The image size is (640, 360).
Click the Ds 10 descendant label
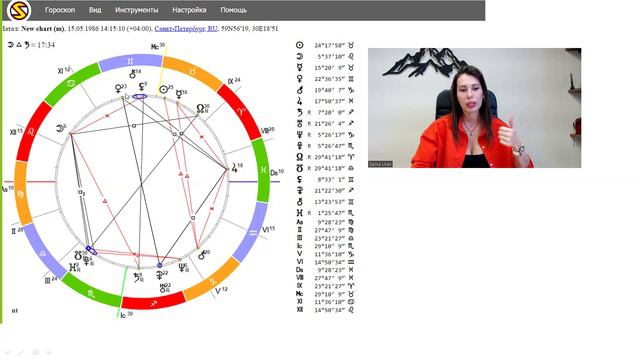pyautogui.click(x=277, y=172)
